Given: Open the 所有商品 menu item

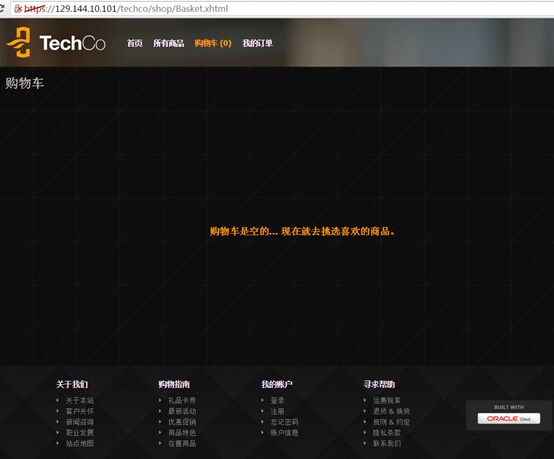Looking at the screenshot, I should 169,43.
